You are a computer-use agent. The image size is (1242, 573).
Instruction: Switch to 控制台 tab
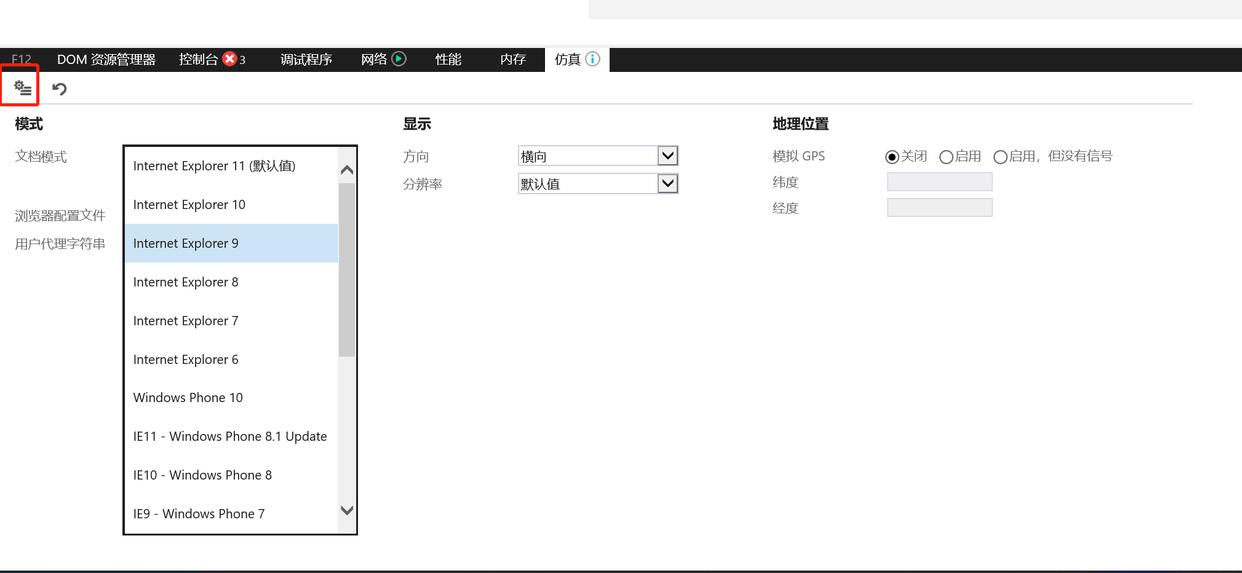coord(212,60)
